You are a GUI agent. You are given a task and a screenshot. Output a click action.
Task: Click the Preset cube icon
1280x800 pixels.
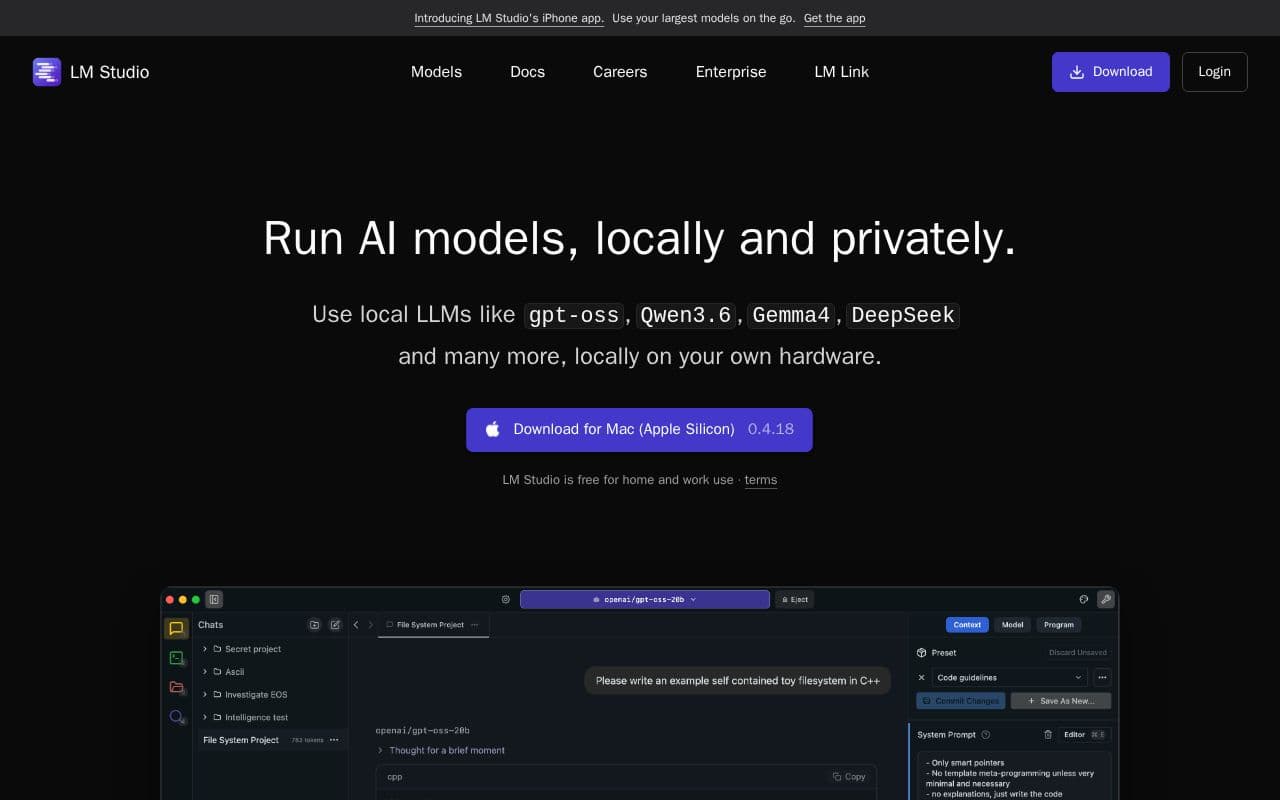pos(922,652)
